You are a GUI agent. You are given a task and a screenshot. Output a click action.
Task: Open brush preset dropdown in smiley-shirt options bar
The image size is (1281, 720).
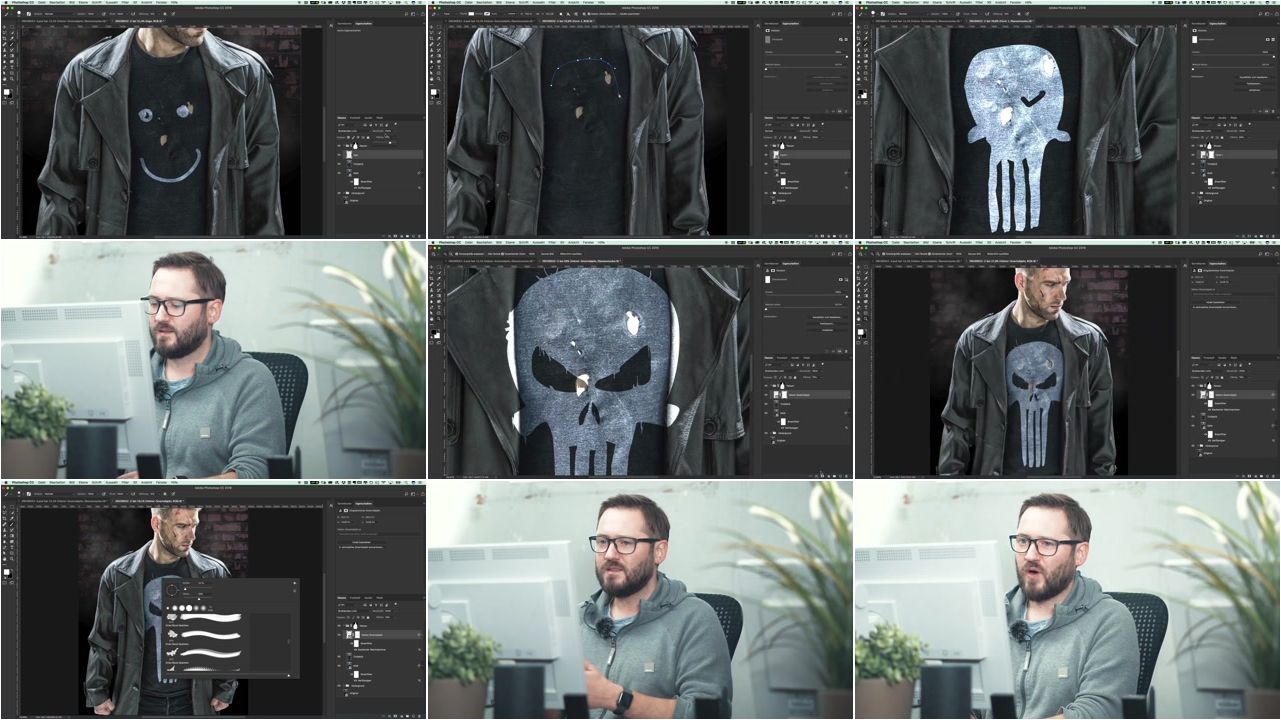point(20,14)
